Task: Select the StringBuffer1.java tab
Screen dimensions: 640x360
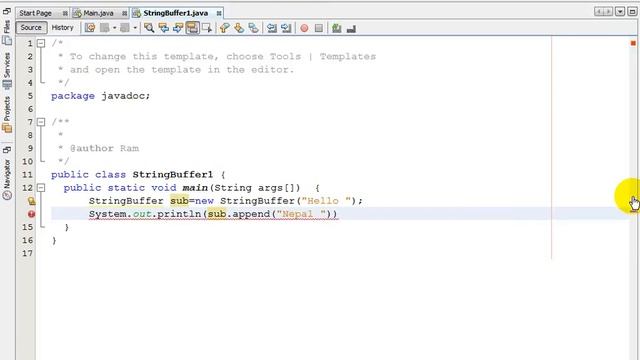Action: (x=176, y=13)
